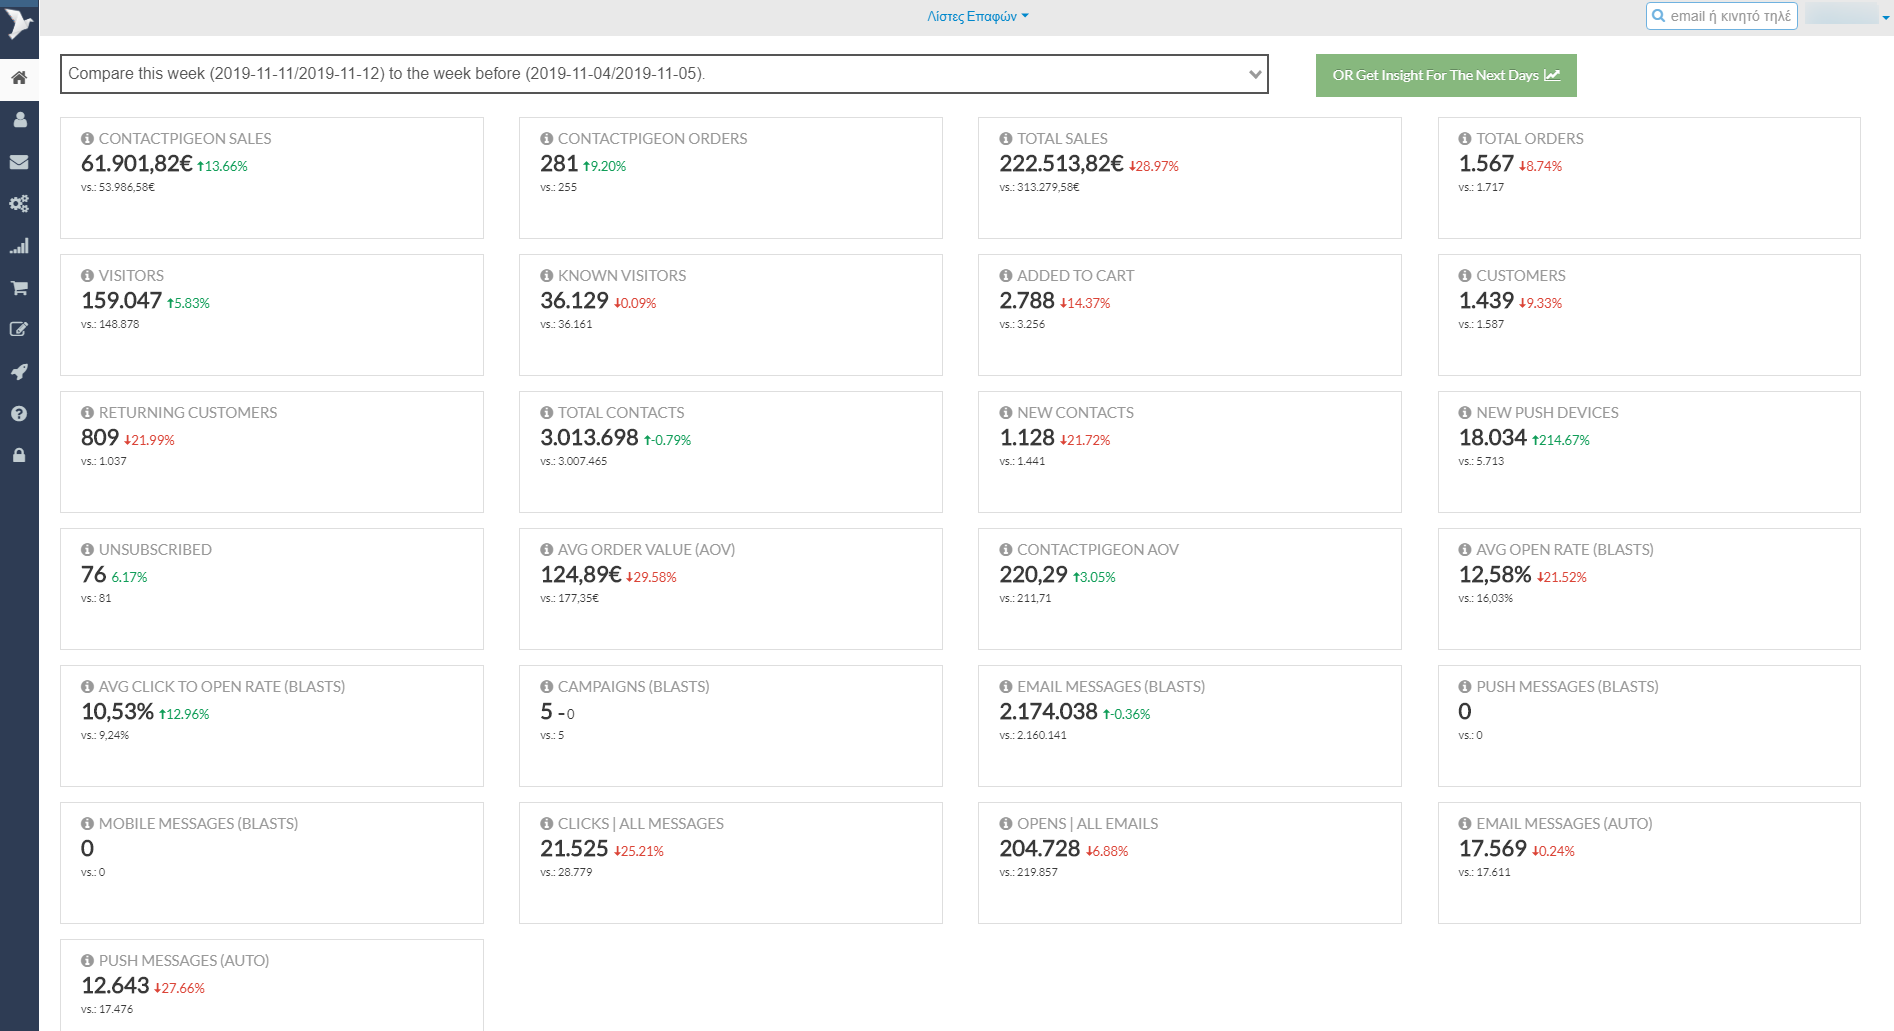Screen dimensions: 1894x1031
Task: Open the Home dashboard sidebar icon
Action: 19,78
